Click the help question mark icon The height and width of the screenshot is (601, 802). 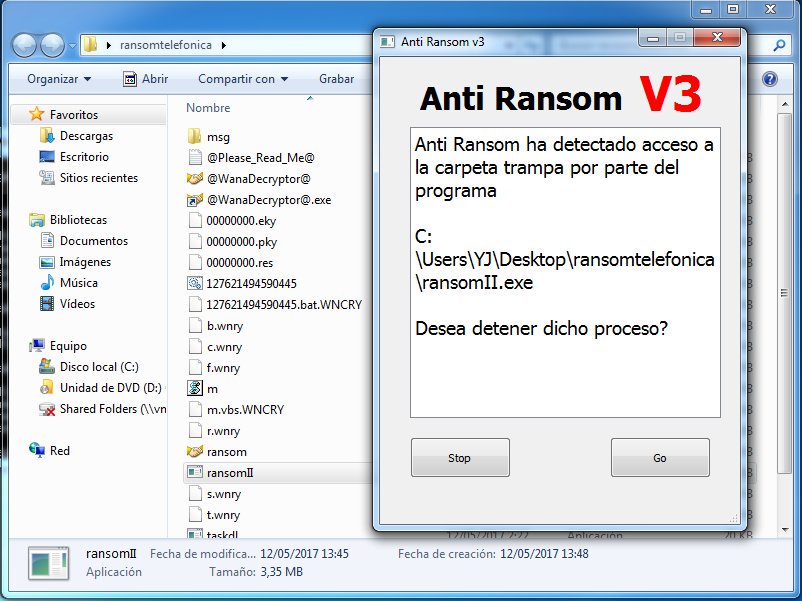[x=770, y=79]
